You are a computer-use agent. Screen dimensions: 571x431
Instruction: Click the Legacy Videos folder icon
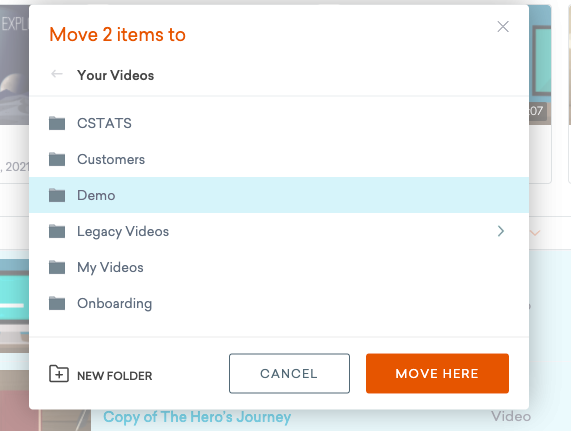pos(57,231)
